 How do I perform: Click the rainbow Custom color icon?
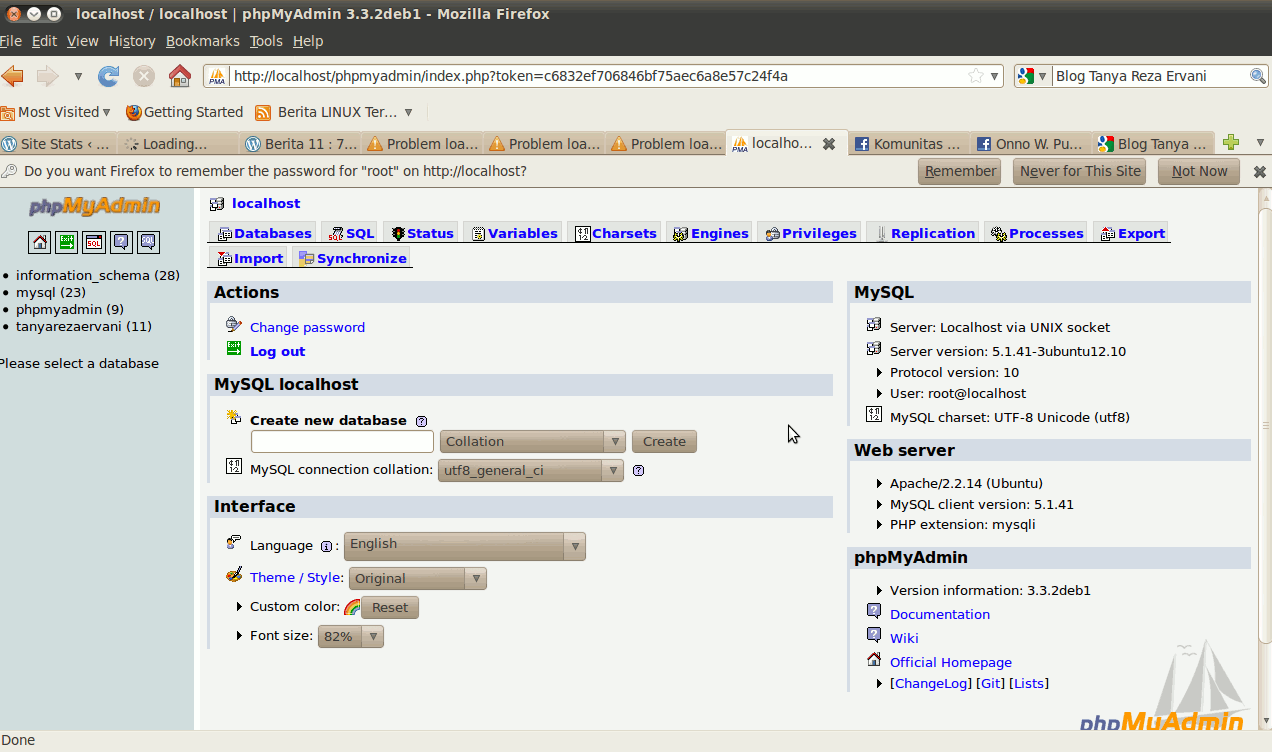[352, 607]
